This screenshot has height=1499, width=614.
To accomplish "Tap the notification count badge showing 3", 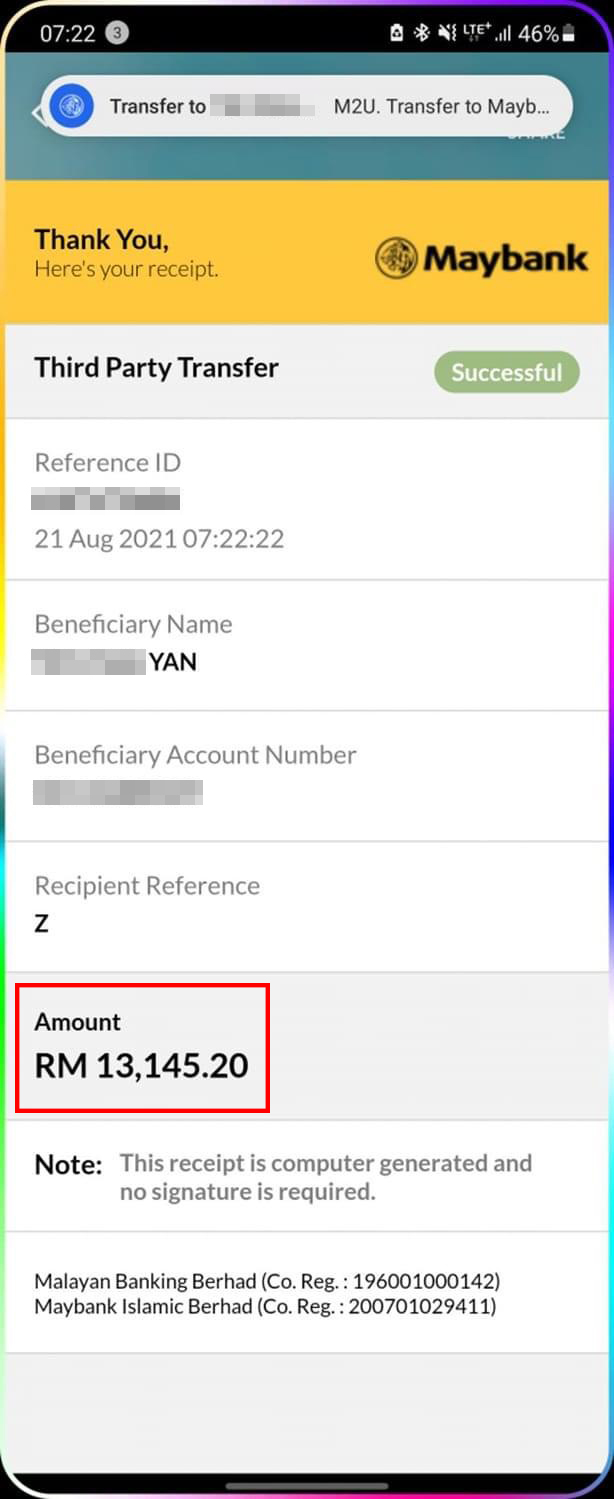I will (x=116, y=33).
